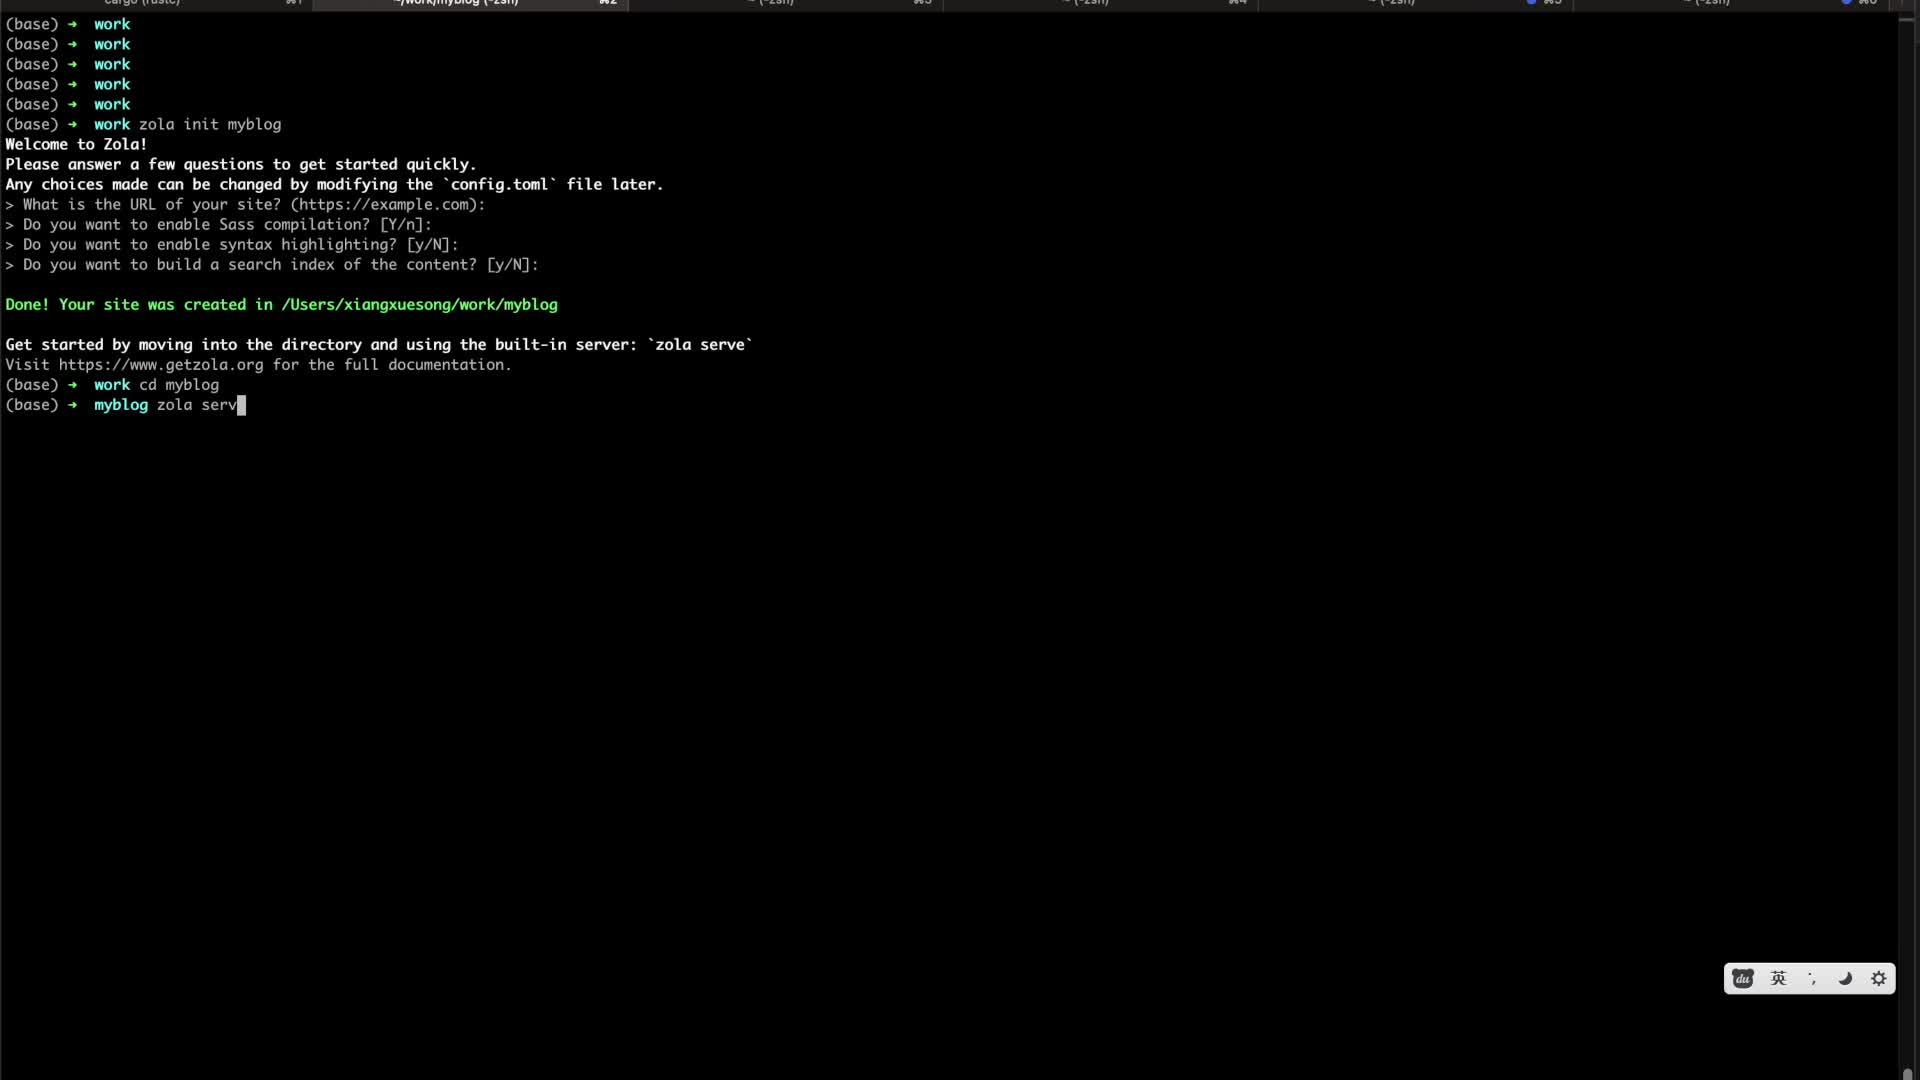1920x1080 pixels.
Task: Click the blue activity dot on tab six
Action: coord(1846,3)
